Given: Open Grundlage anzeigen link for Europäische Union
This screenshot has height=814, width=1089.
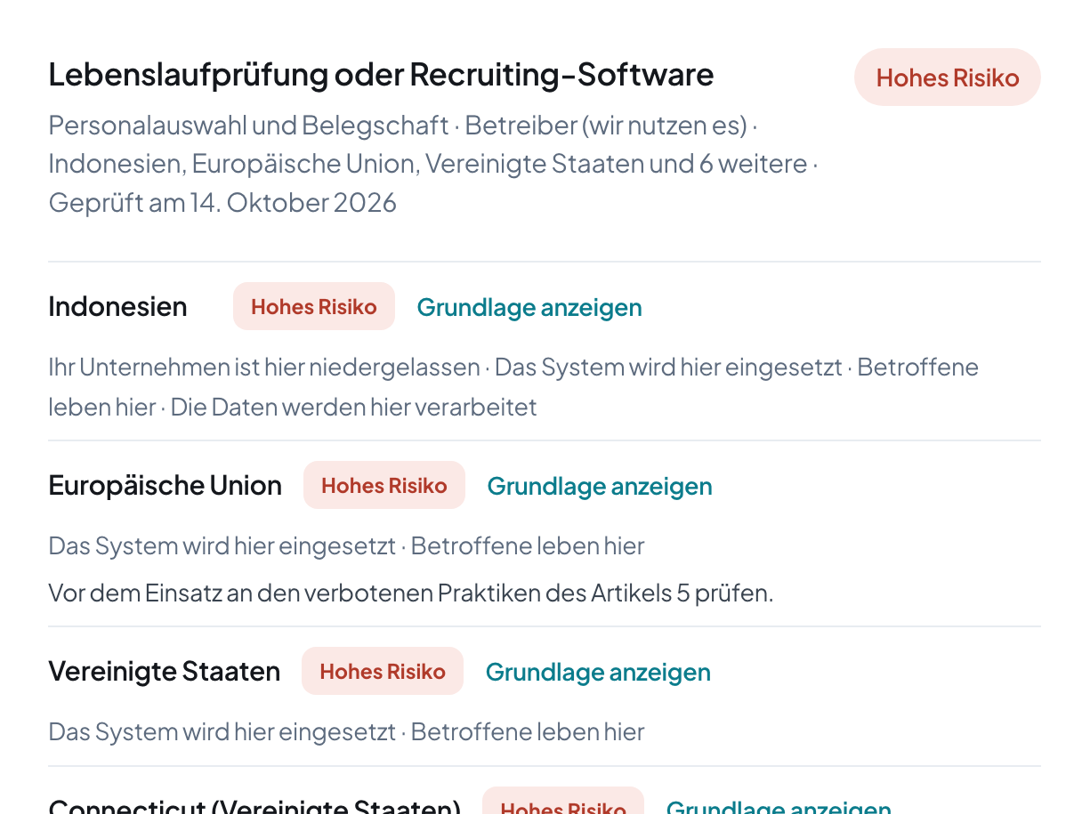Looking at the screenshot, I should point(599,486).
